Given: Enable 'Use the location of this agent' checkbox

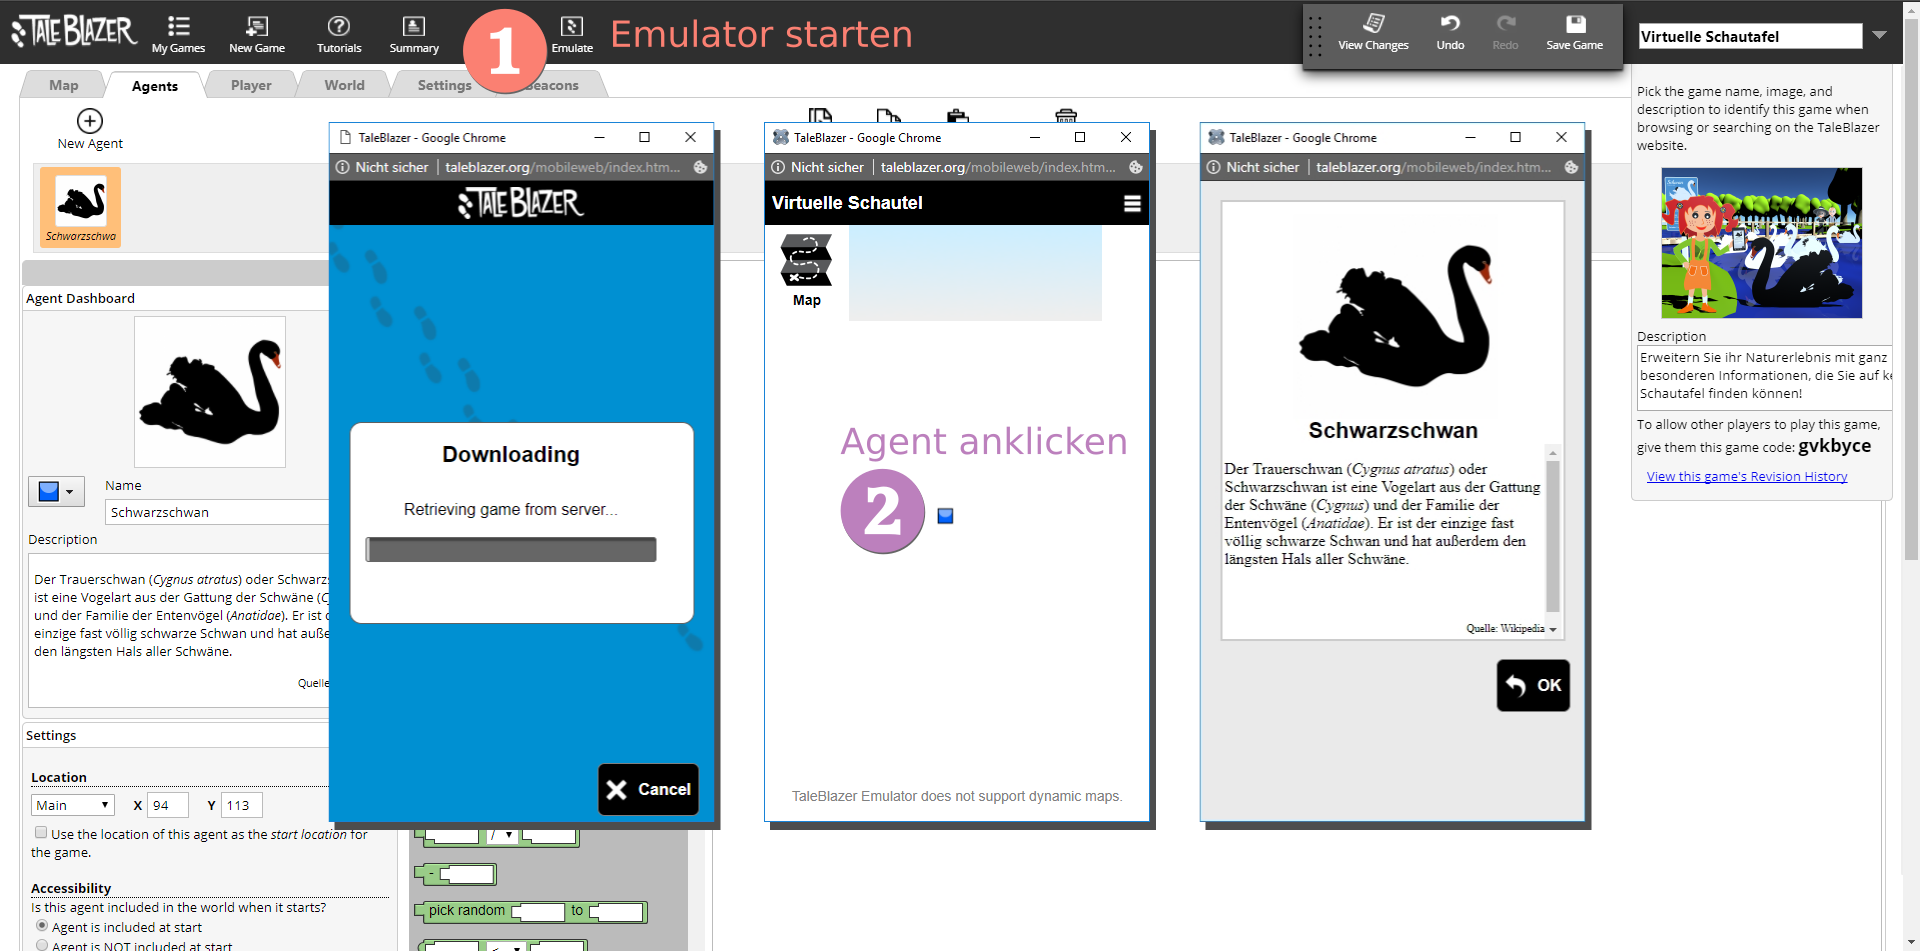Looking at the screenshot, I should [41, 833].
